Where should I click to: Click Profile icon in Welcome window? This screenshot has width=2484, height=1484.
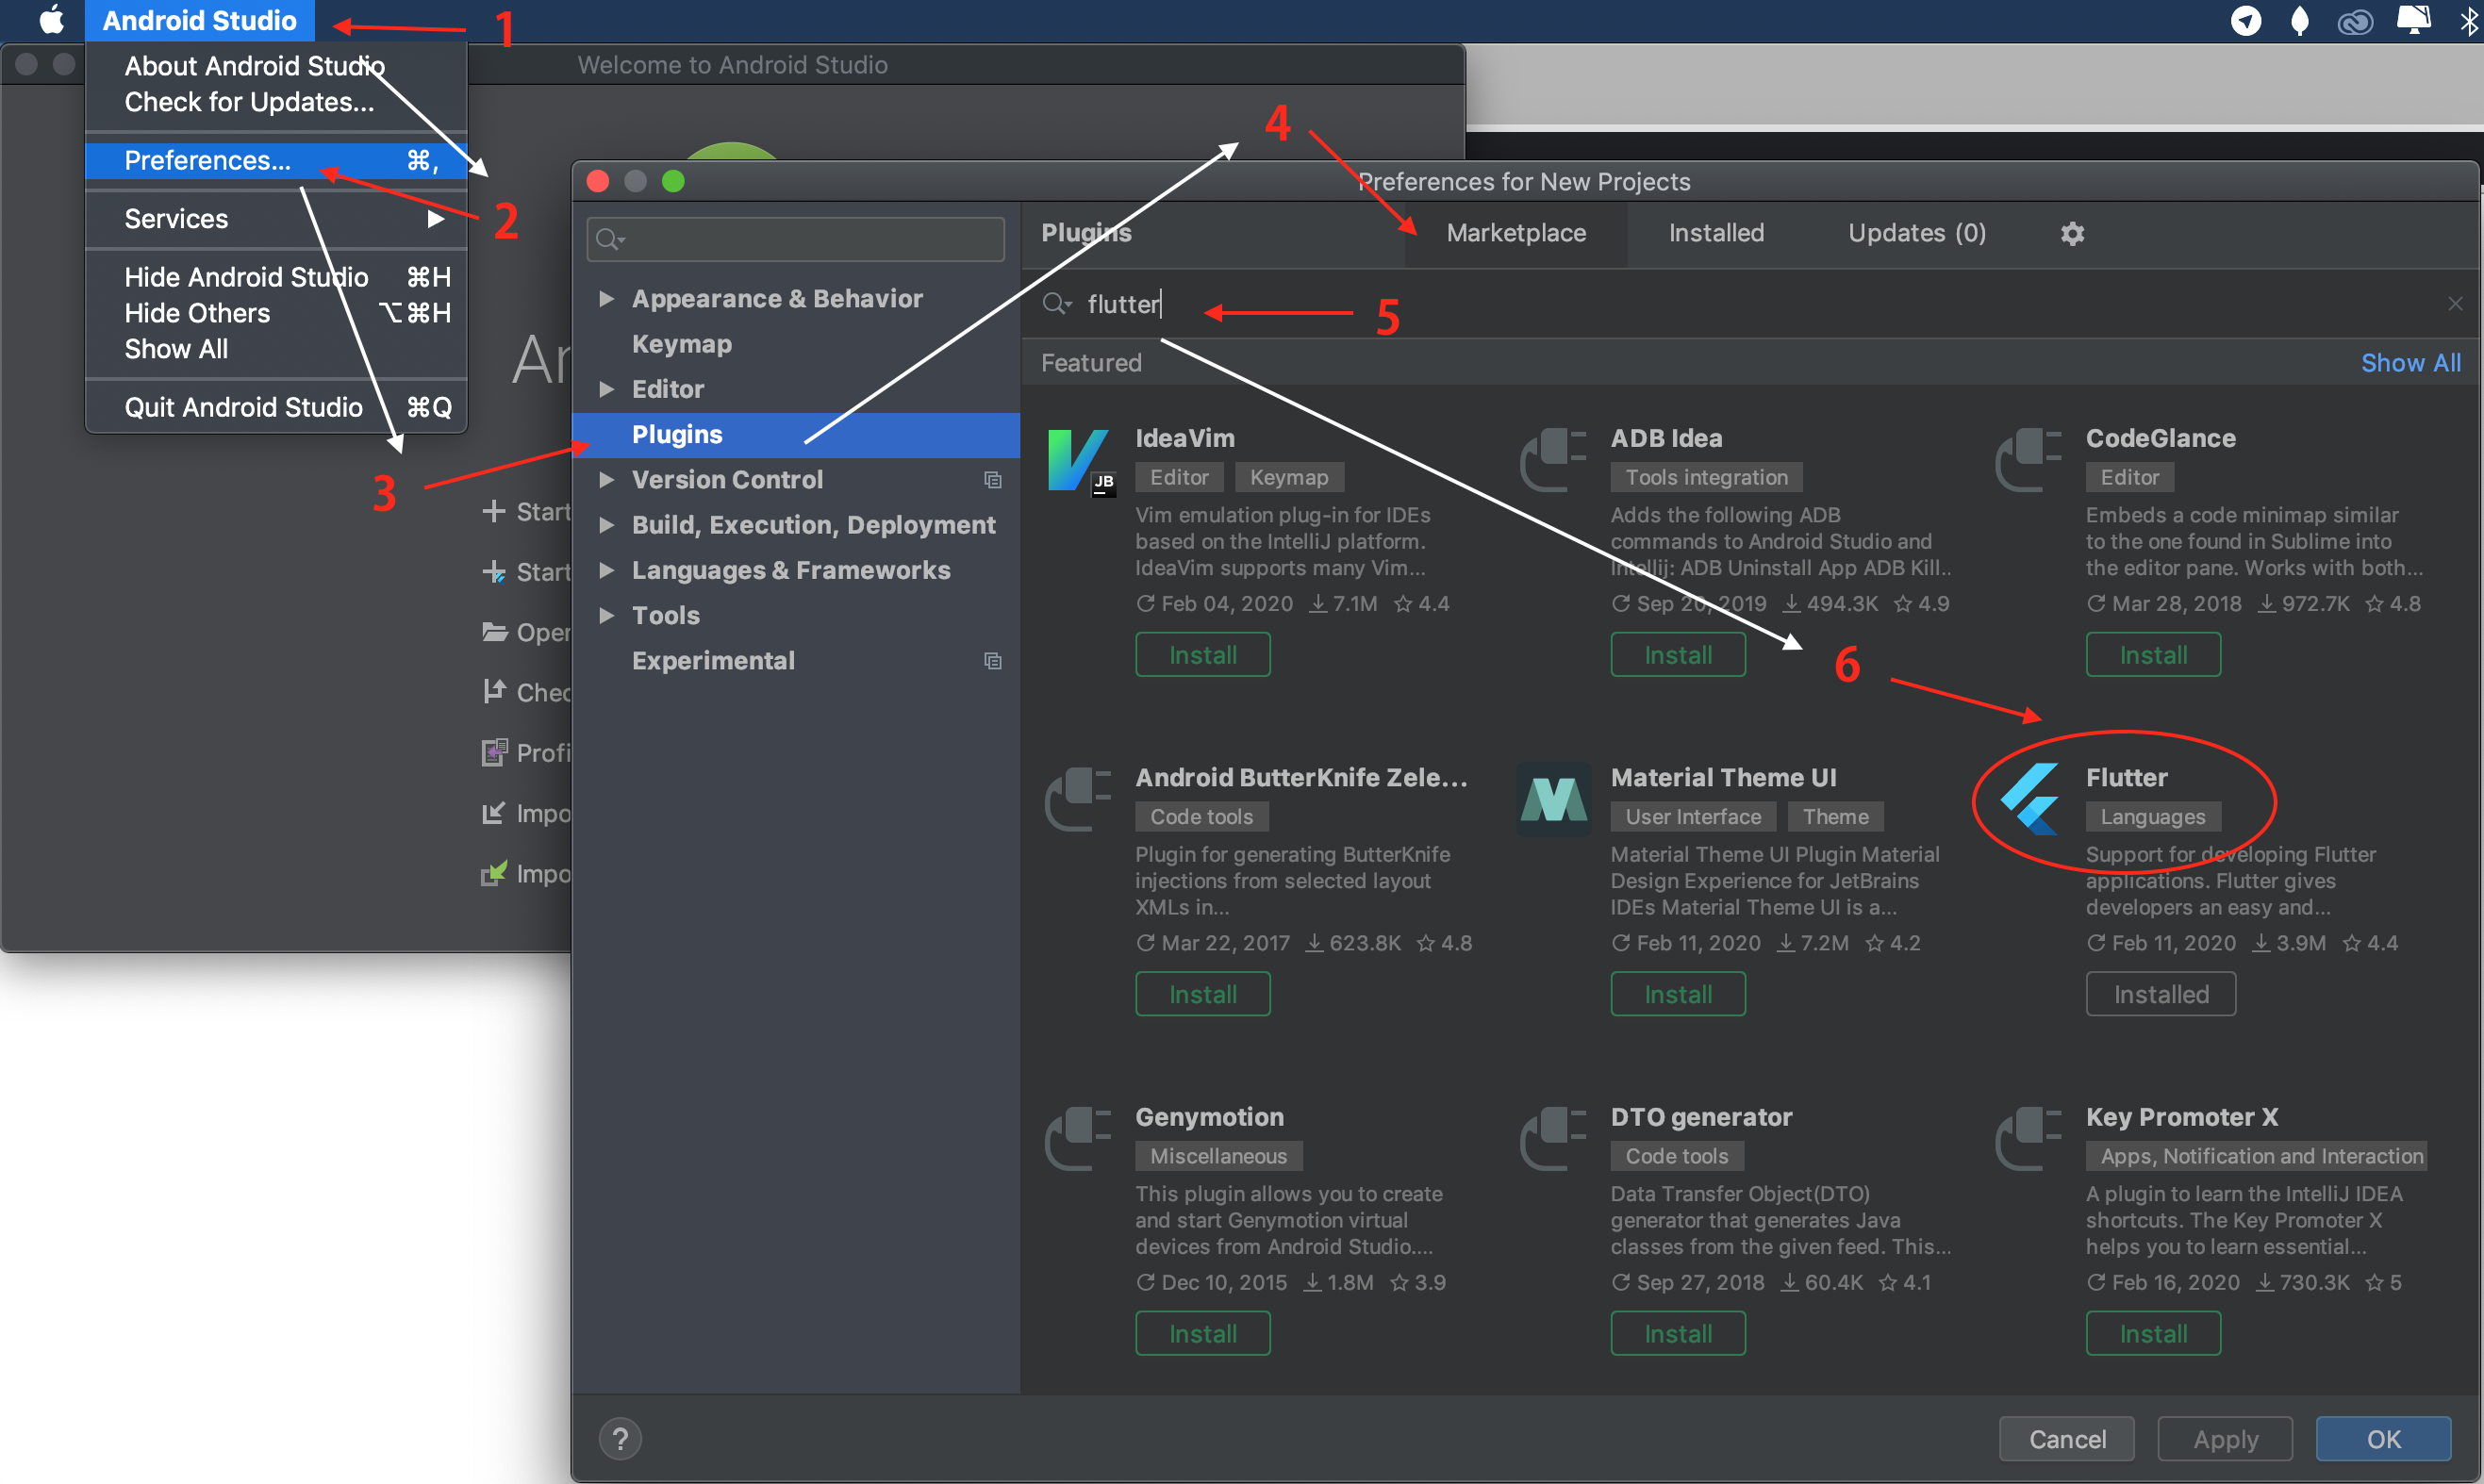tap(494, 752)
